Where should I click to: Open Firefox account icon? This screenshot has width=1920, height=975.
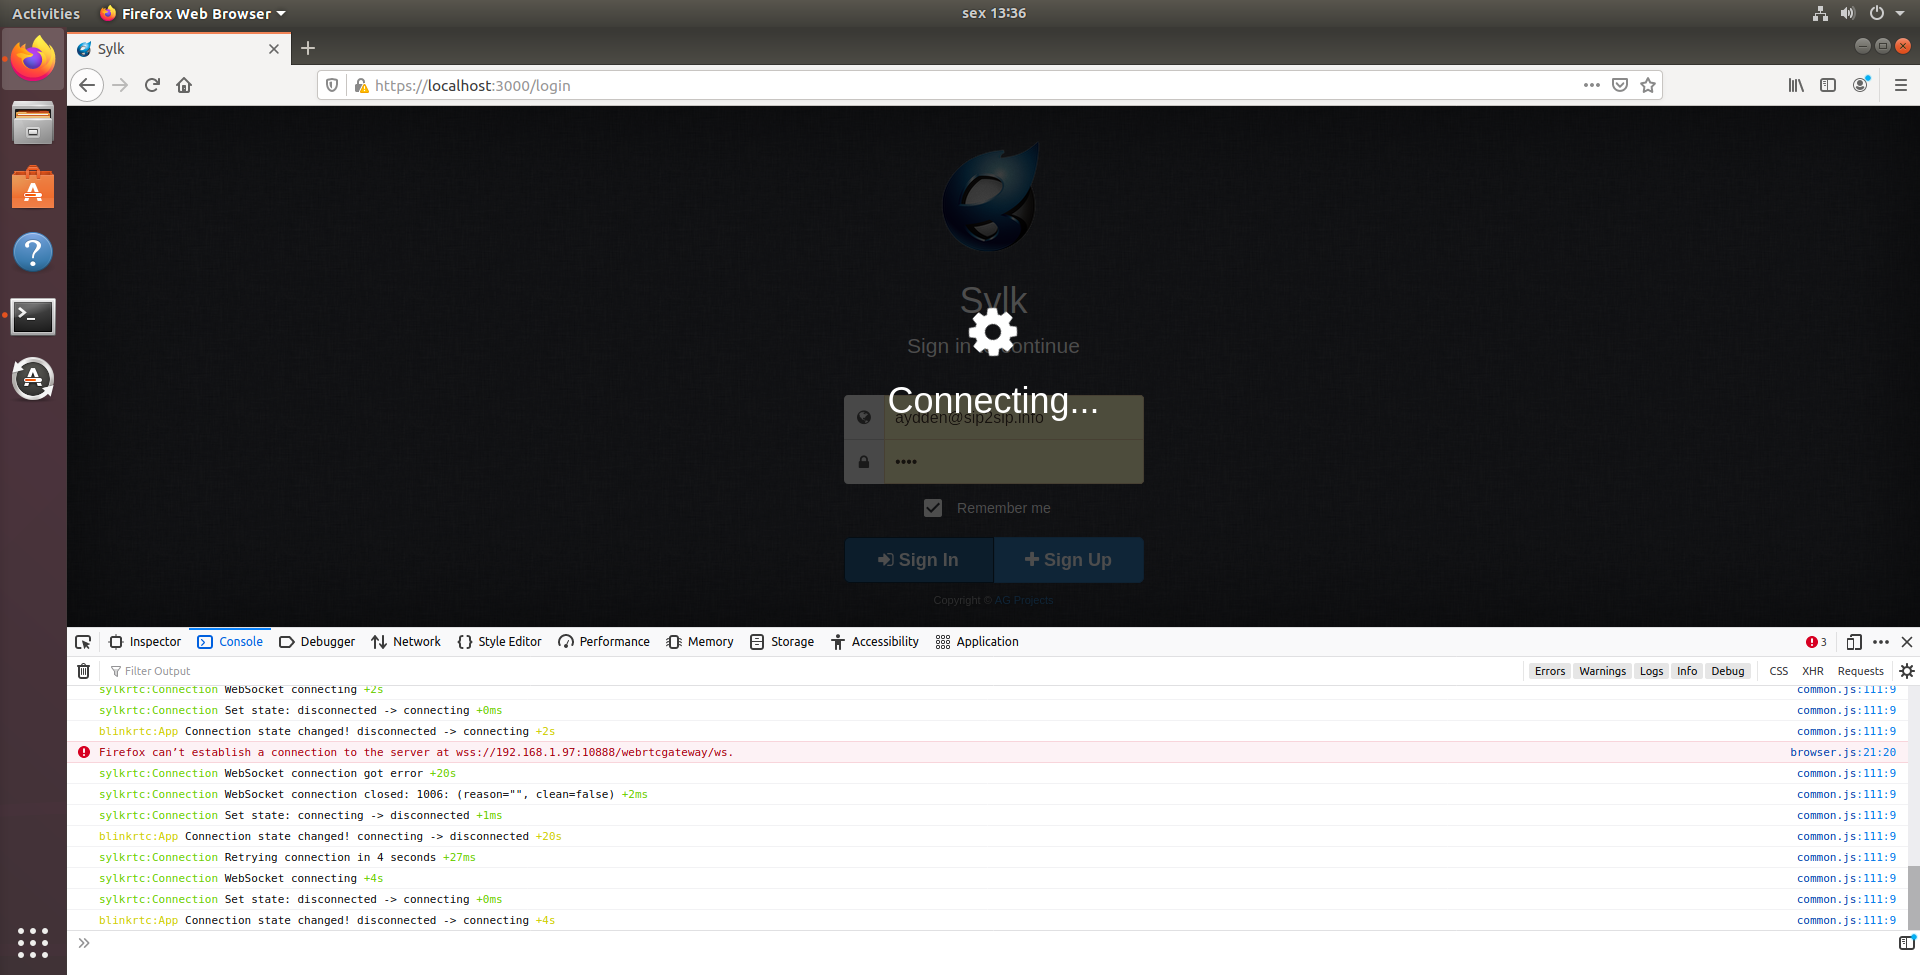coord(1860,85)
